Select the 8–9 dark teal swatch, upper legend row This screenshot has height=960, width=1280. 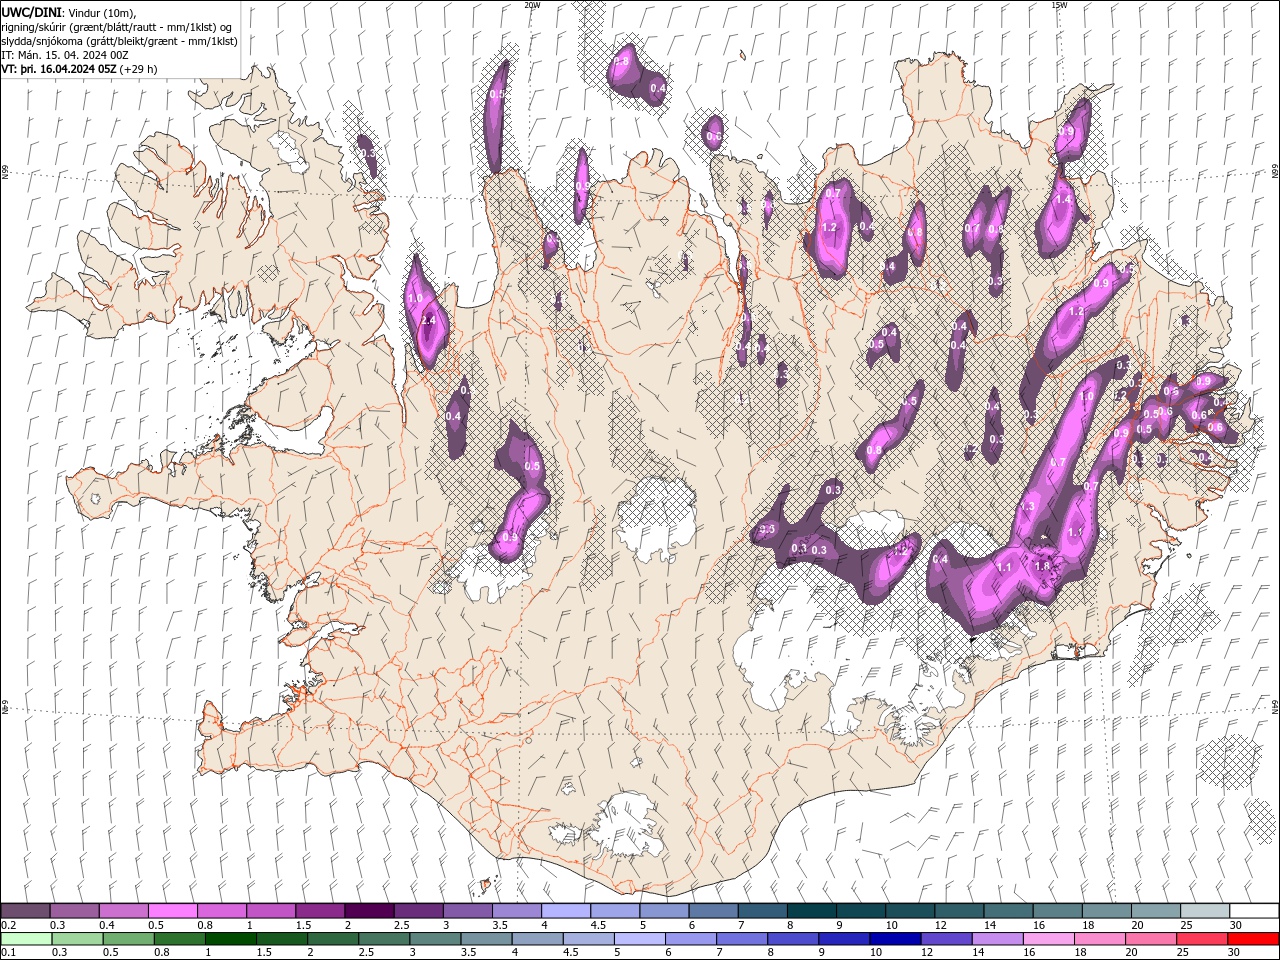[x=811, y=911]
